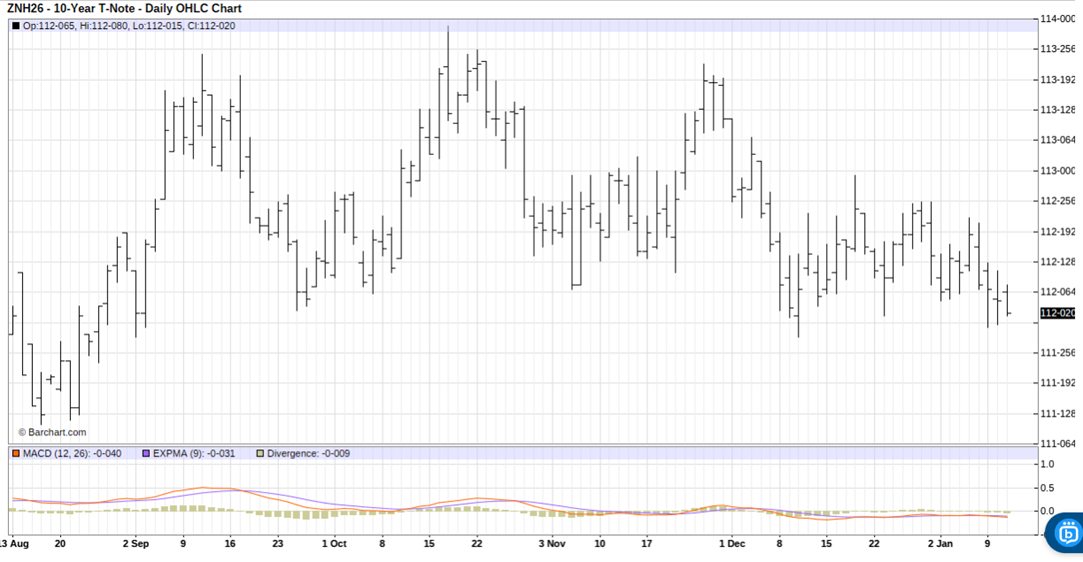
Task: Click the tan Divergence legend swatch
Action: pos(260,454)
